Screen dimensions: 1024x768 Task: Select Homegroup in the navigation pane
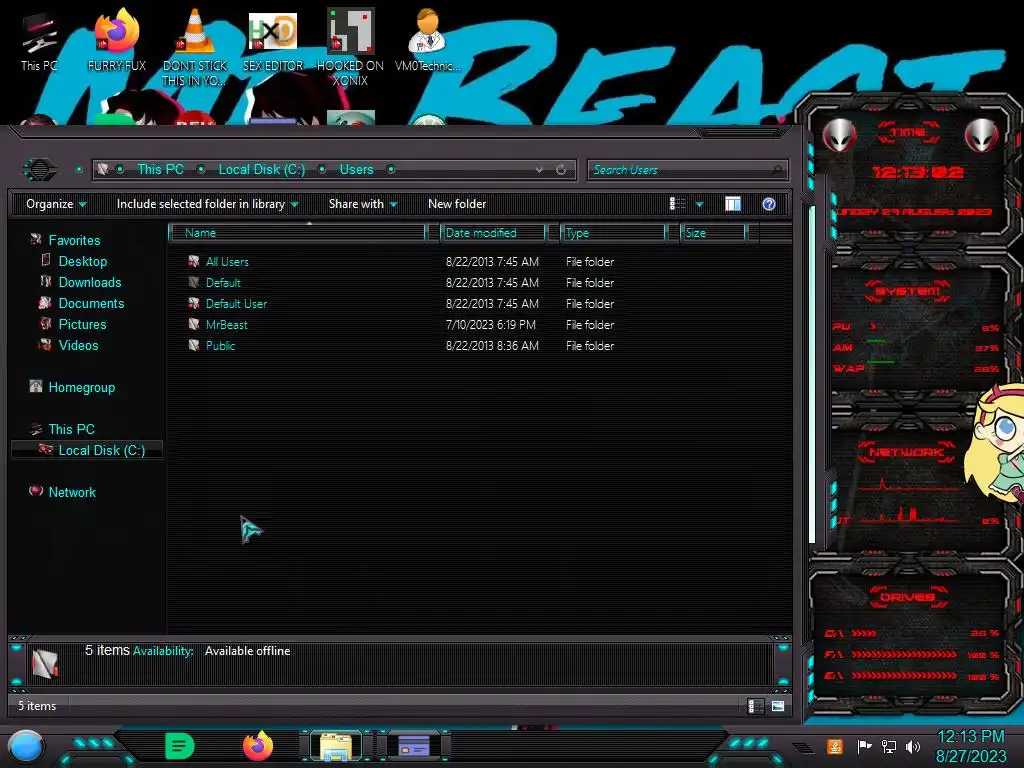(x=82, y=387)
